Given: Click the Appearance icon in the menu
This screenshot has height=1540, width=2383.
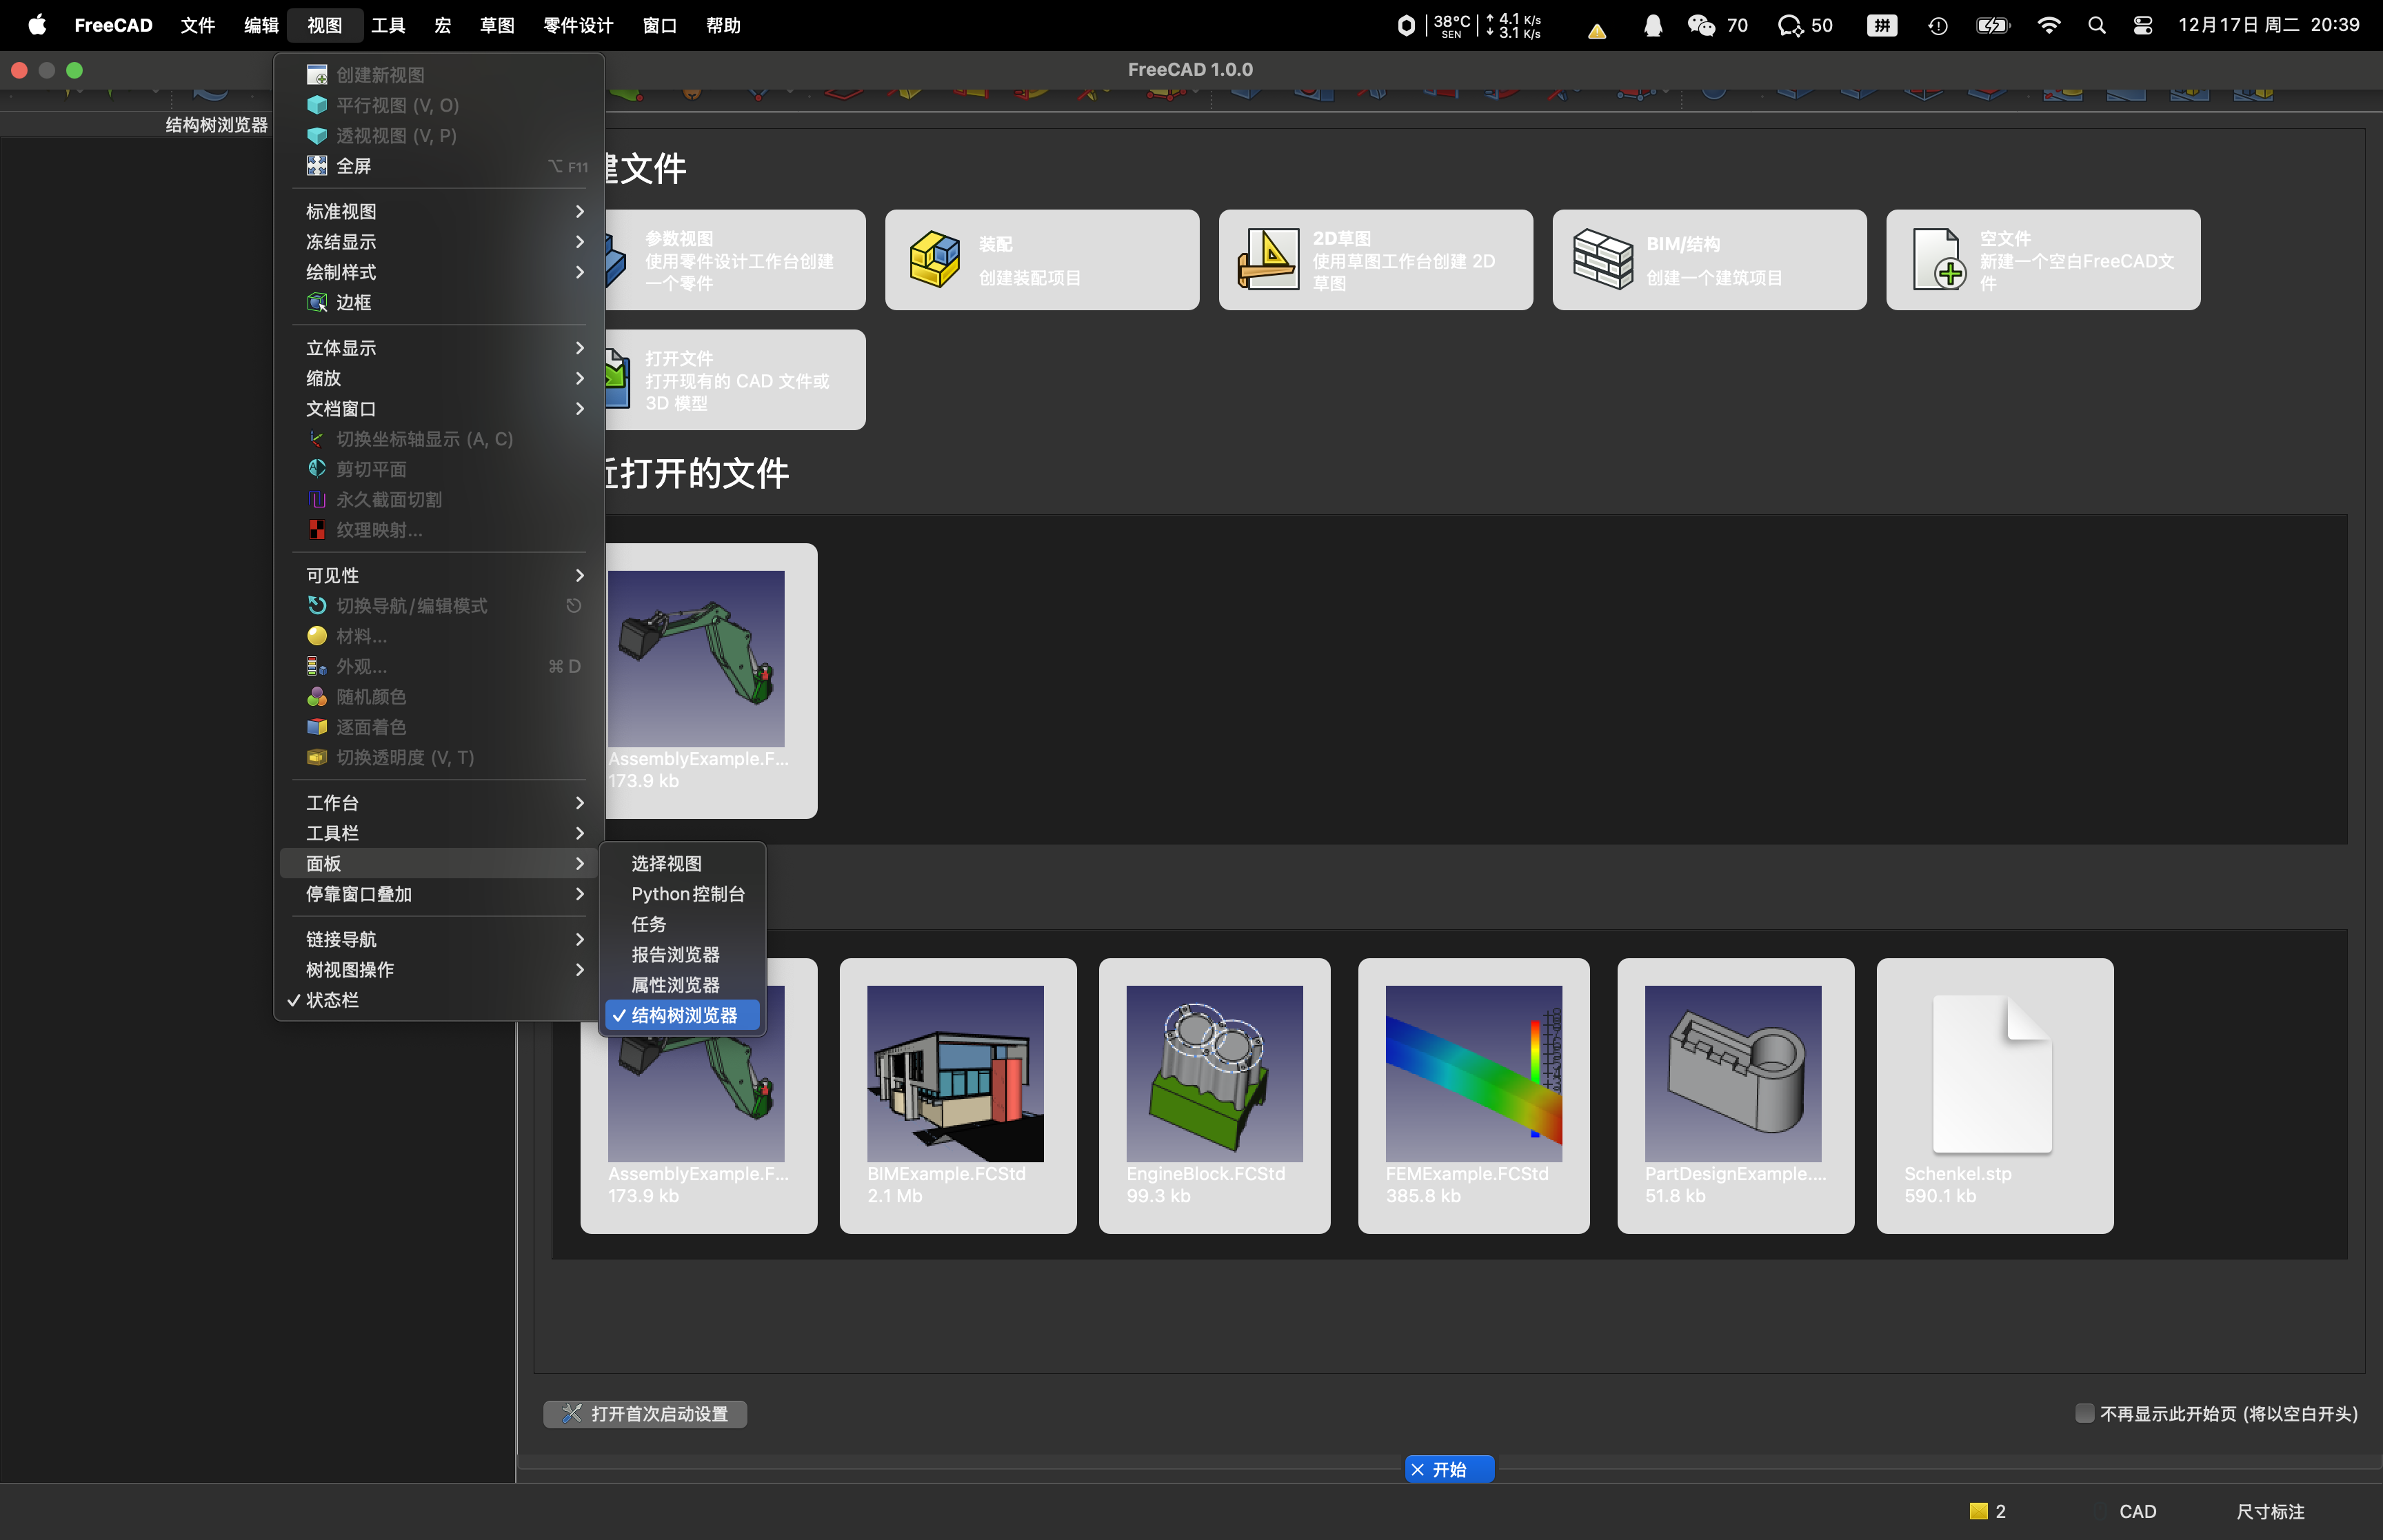Looking at the screenshot, I should click(x=317, y=666).
